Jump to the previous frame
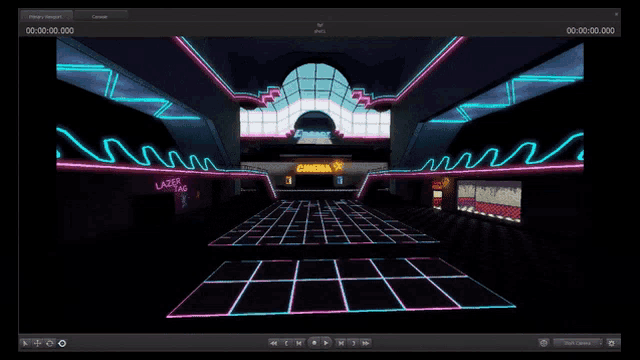 (x=299, y=343)
